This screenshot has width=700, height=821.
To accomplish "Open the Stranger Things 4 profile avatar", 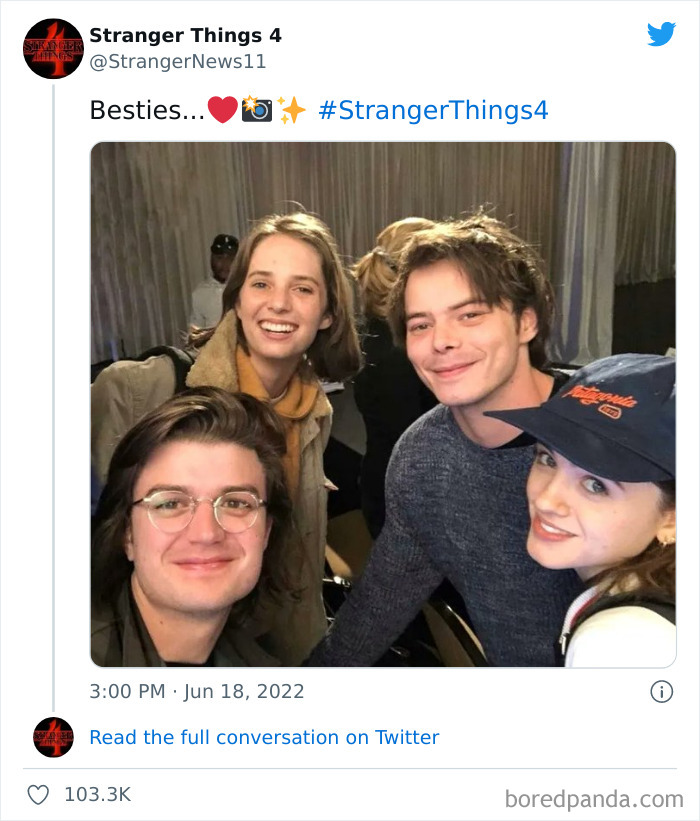I will (x=52, y=47).
